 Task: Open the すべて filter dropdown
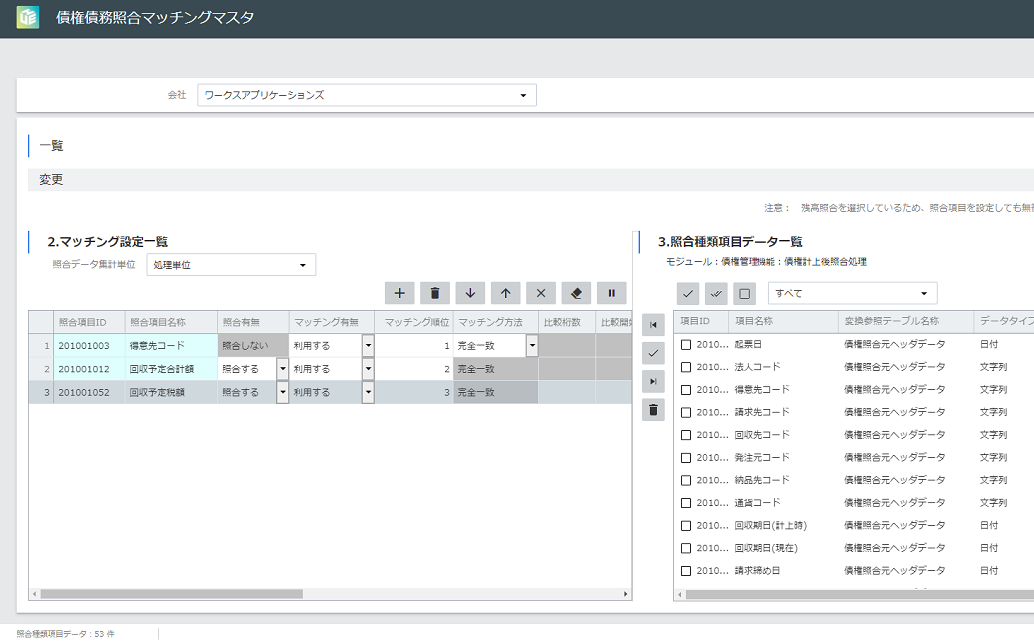[852, 293]
